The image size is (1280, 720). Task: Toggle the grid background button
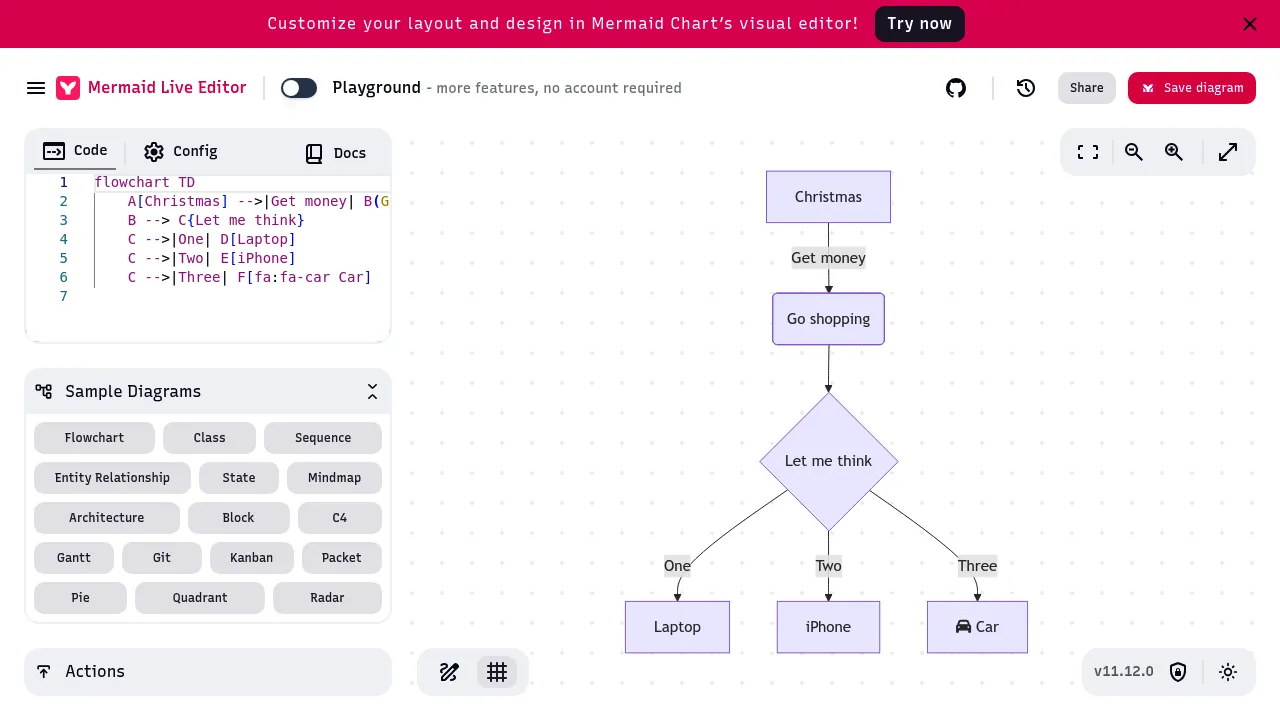click(x=497, y=672)
